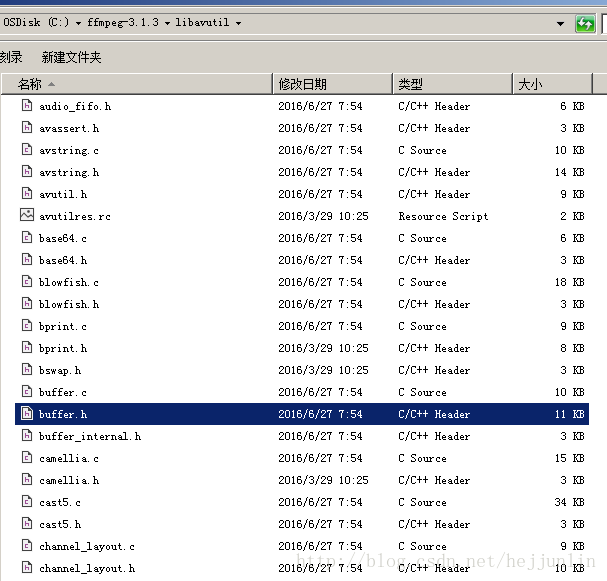Screen dimensions: 607x581
Task: Click the cast5.c file icon
Action: [x=27, y=502]
